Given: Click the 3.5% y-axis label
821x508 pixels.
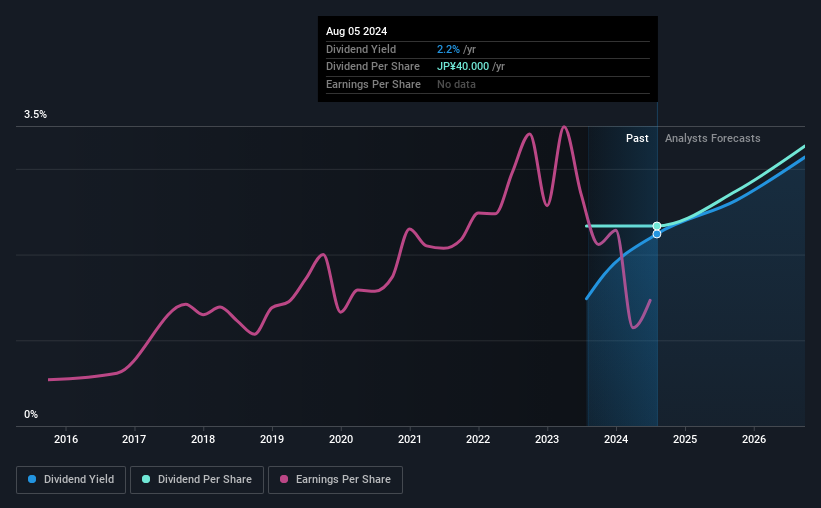Looking at the screenshot, I should tap(36, 114).
